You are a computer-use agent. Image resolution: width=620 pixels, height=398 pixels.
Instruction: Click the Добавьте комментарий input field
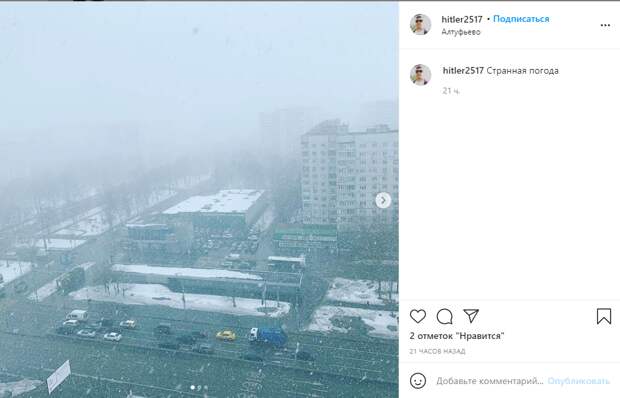(490, 381)
